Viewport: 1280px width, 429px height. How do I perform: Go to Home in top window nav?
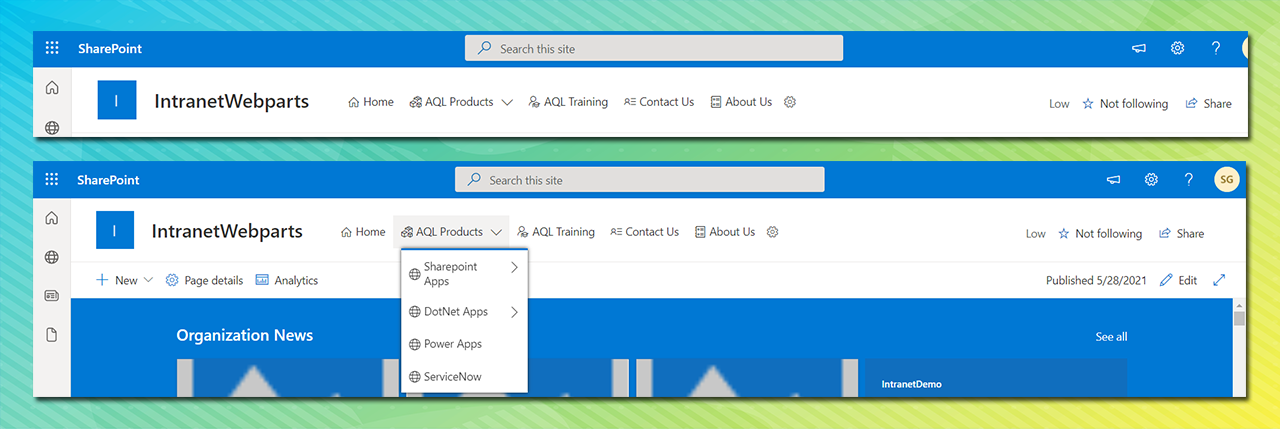(x=371, y=102)
